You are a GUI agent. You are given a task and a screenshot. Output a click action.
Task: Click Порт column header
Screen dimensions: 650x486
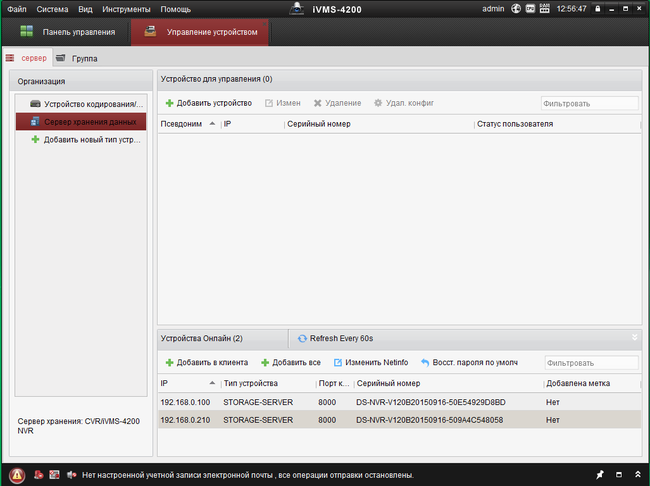(335, 383)
